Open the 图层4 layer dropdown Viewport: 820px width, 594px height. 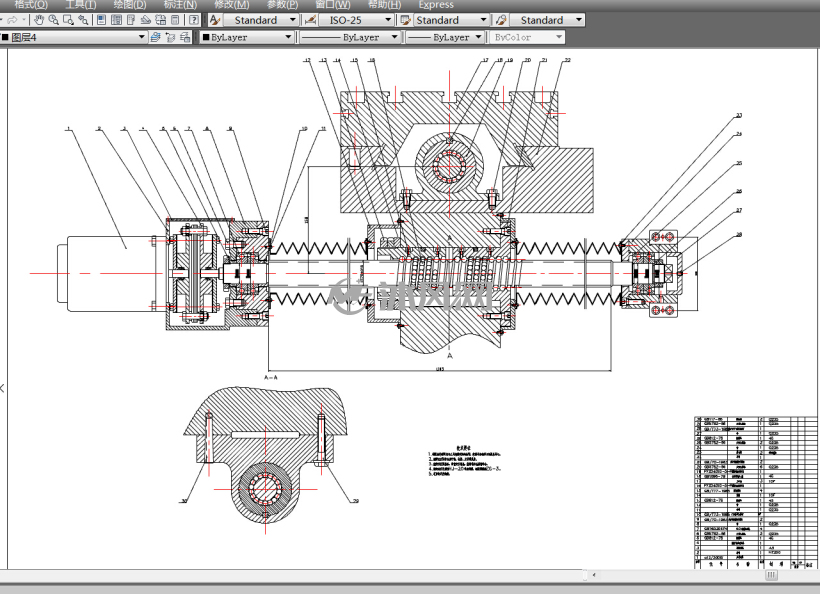click(x=73, y=37)
